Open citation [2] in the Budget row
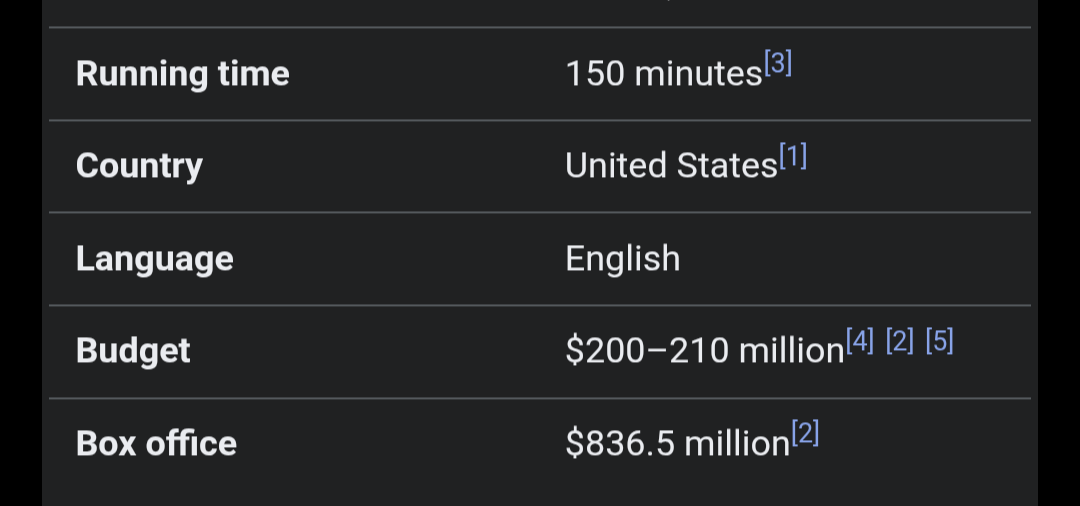 [x=900, y=341]
